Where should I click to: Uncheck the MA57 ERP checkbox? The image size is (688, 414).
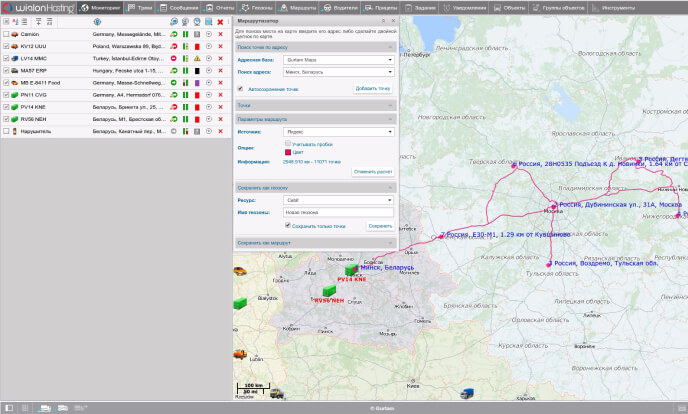[x=6, y=70]
